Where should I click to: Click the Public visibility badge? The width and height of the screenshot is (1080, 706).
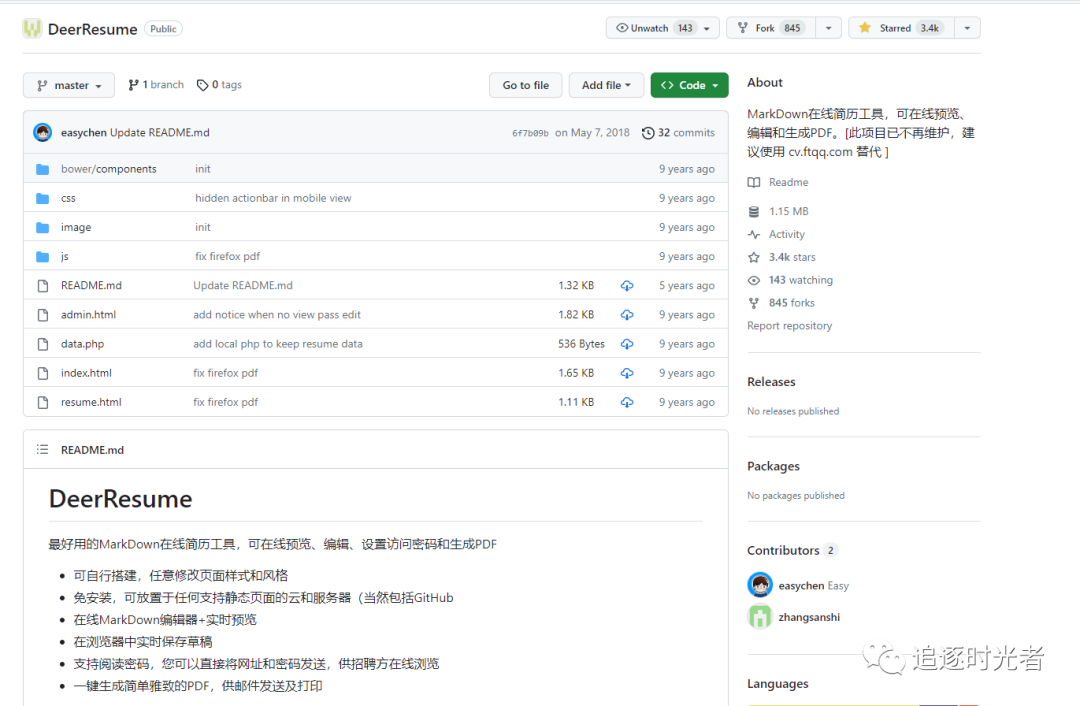point(163,29)
